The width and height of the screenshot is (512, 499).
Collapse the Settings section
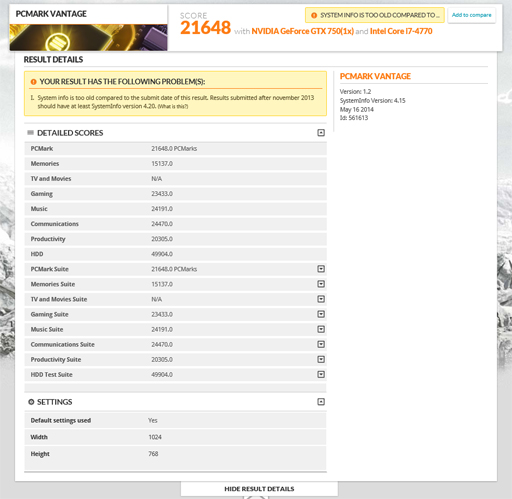(321, 402)
